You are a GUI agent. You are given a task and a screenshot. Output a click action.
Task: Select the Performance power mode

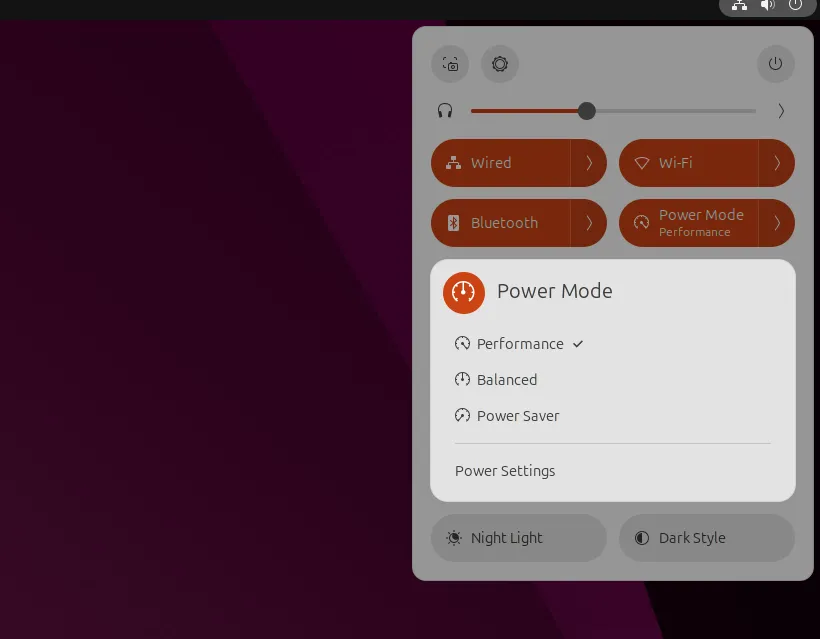[612, 344]
